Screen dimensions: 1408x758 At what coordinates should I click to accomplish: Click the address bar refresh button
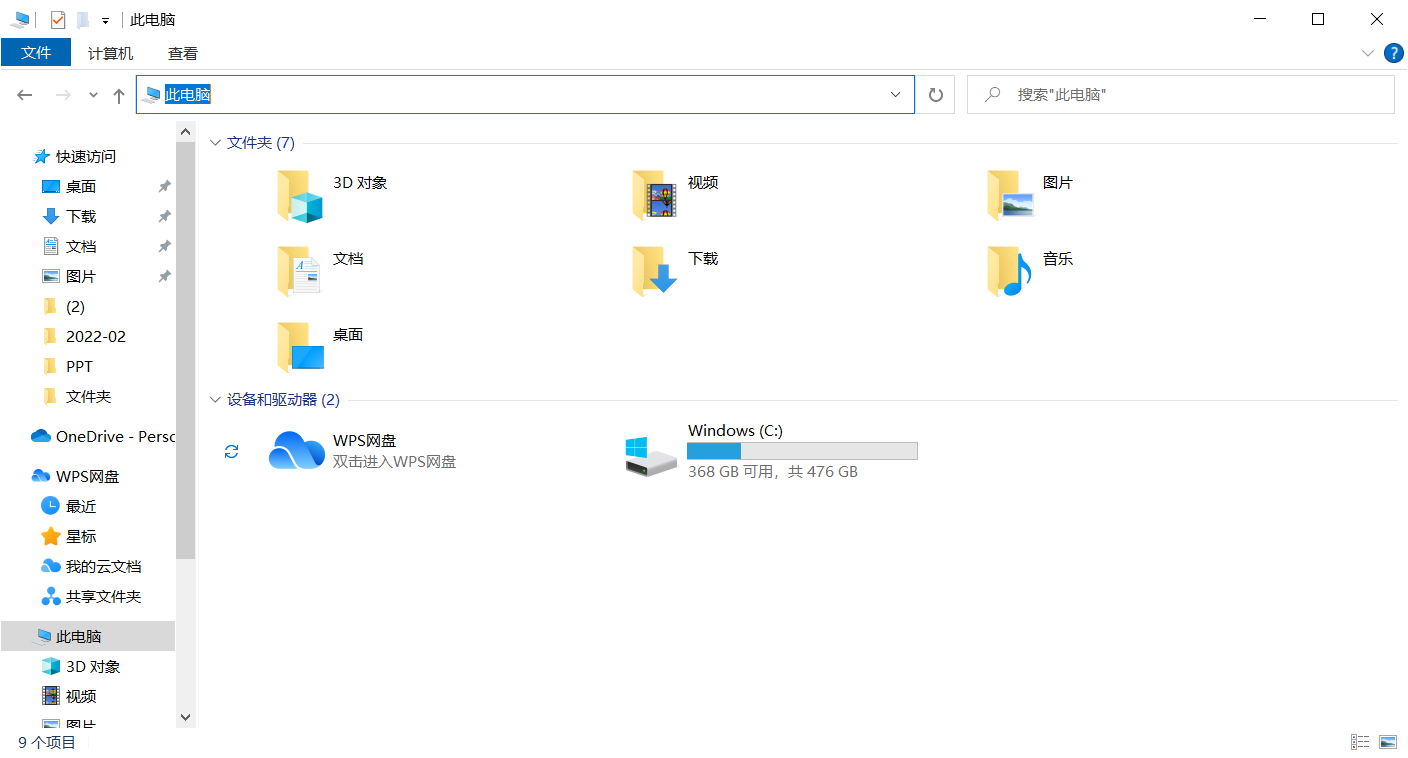(x=936, y=95)
